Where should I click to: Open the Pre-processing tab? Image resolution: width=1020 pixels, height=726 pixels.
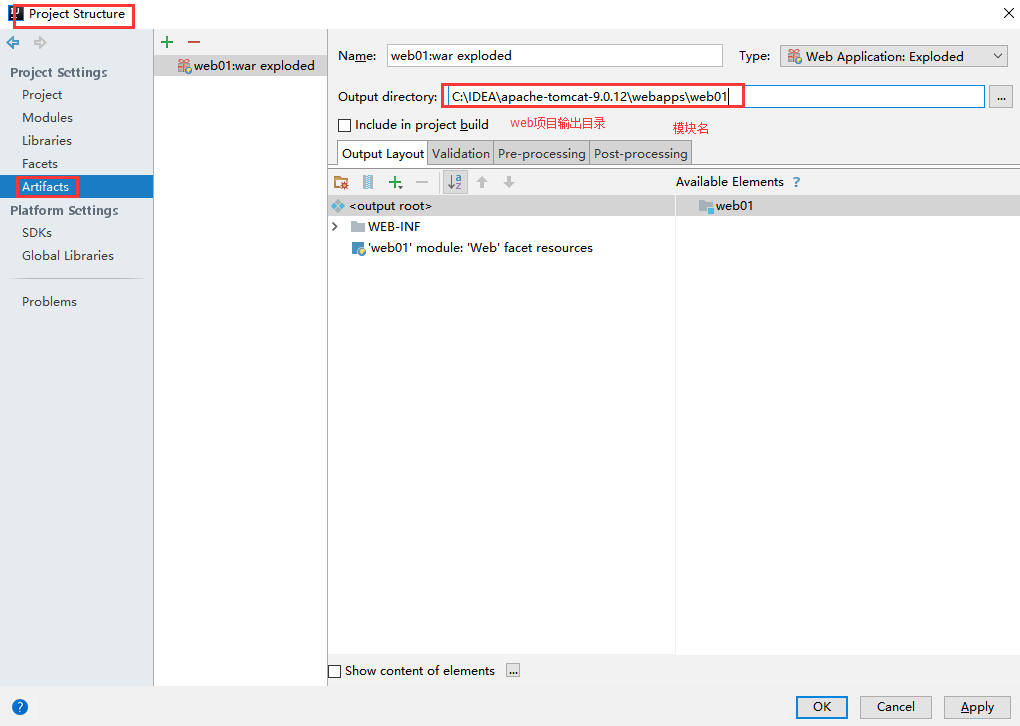pyautogui.click(x=541, y=154)
